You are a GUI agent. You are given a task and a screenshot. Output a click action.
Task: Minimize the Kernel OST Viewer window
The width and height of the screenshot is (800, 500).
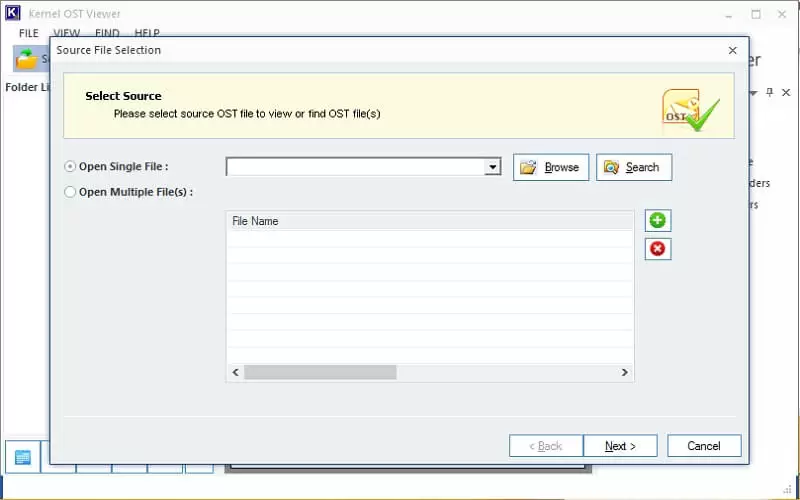click(729, 14)
